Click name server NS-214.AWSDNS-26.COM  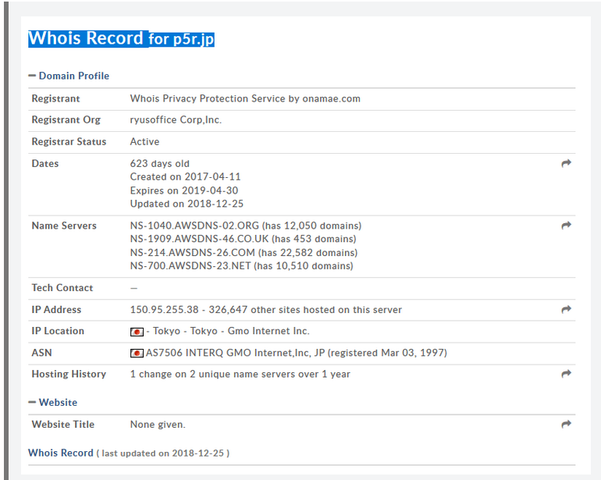click(192, 253)
